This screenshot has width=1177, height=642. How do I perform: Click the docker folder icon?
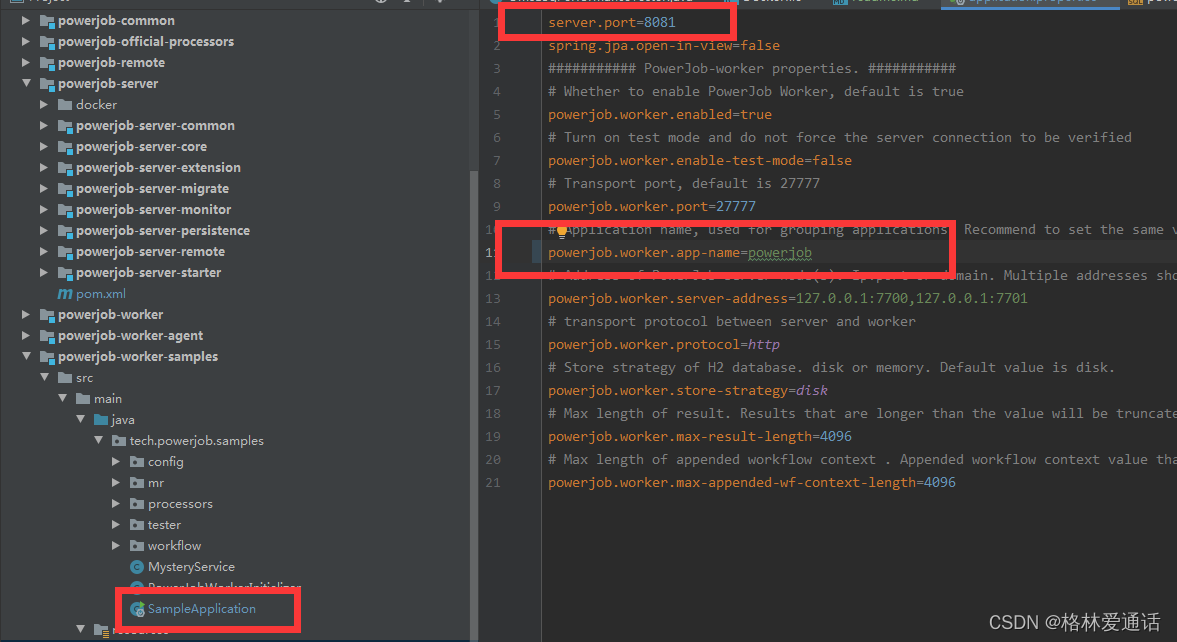click(x=65, y=105)
